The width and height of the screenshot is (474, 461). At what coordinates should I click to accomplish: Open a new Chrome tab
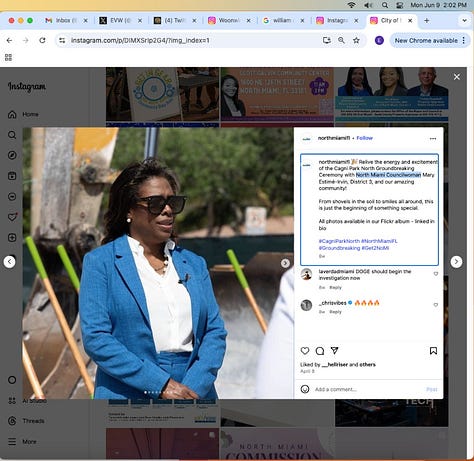[x=427, y=21]
